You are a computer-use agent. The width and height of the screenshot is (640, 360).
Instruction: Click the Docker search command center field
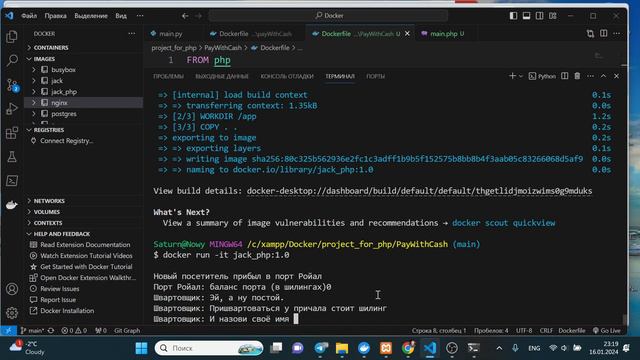click(x=329, y=16)
